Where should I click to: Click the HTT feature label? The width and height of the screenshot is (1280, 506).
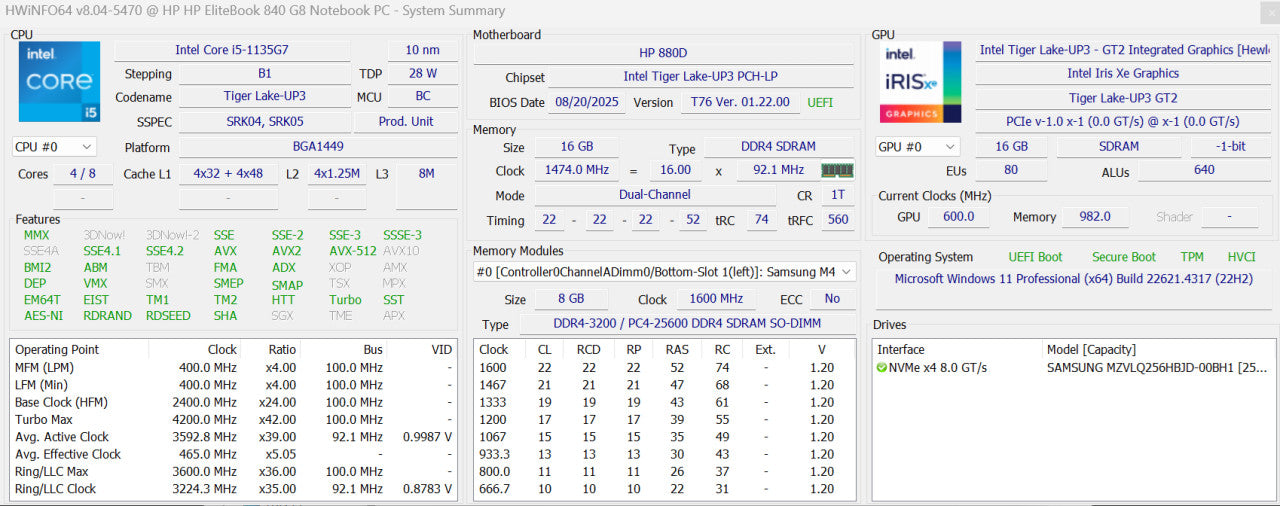[283, 299]
